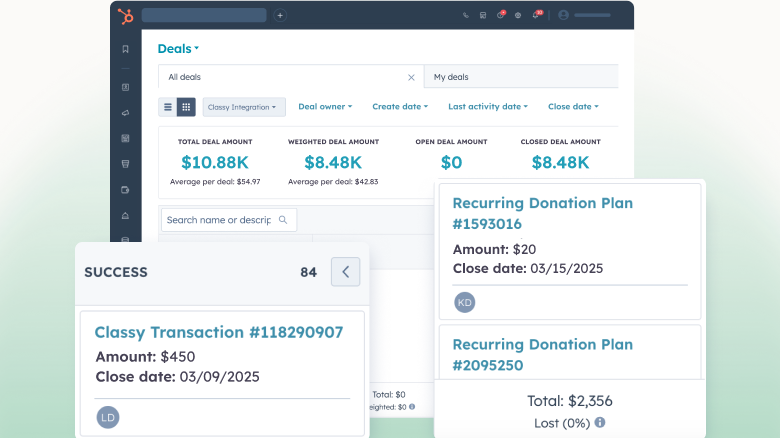The width and height of the screenshot is (780, 438).
Task: Switch to board grid view
Action: pyautogui.click(x=186, y=107)
